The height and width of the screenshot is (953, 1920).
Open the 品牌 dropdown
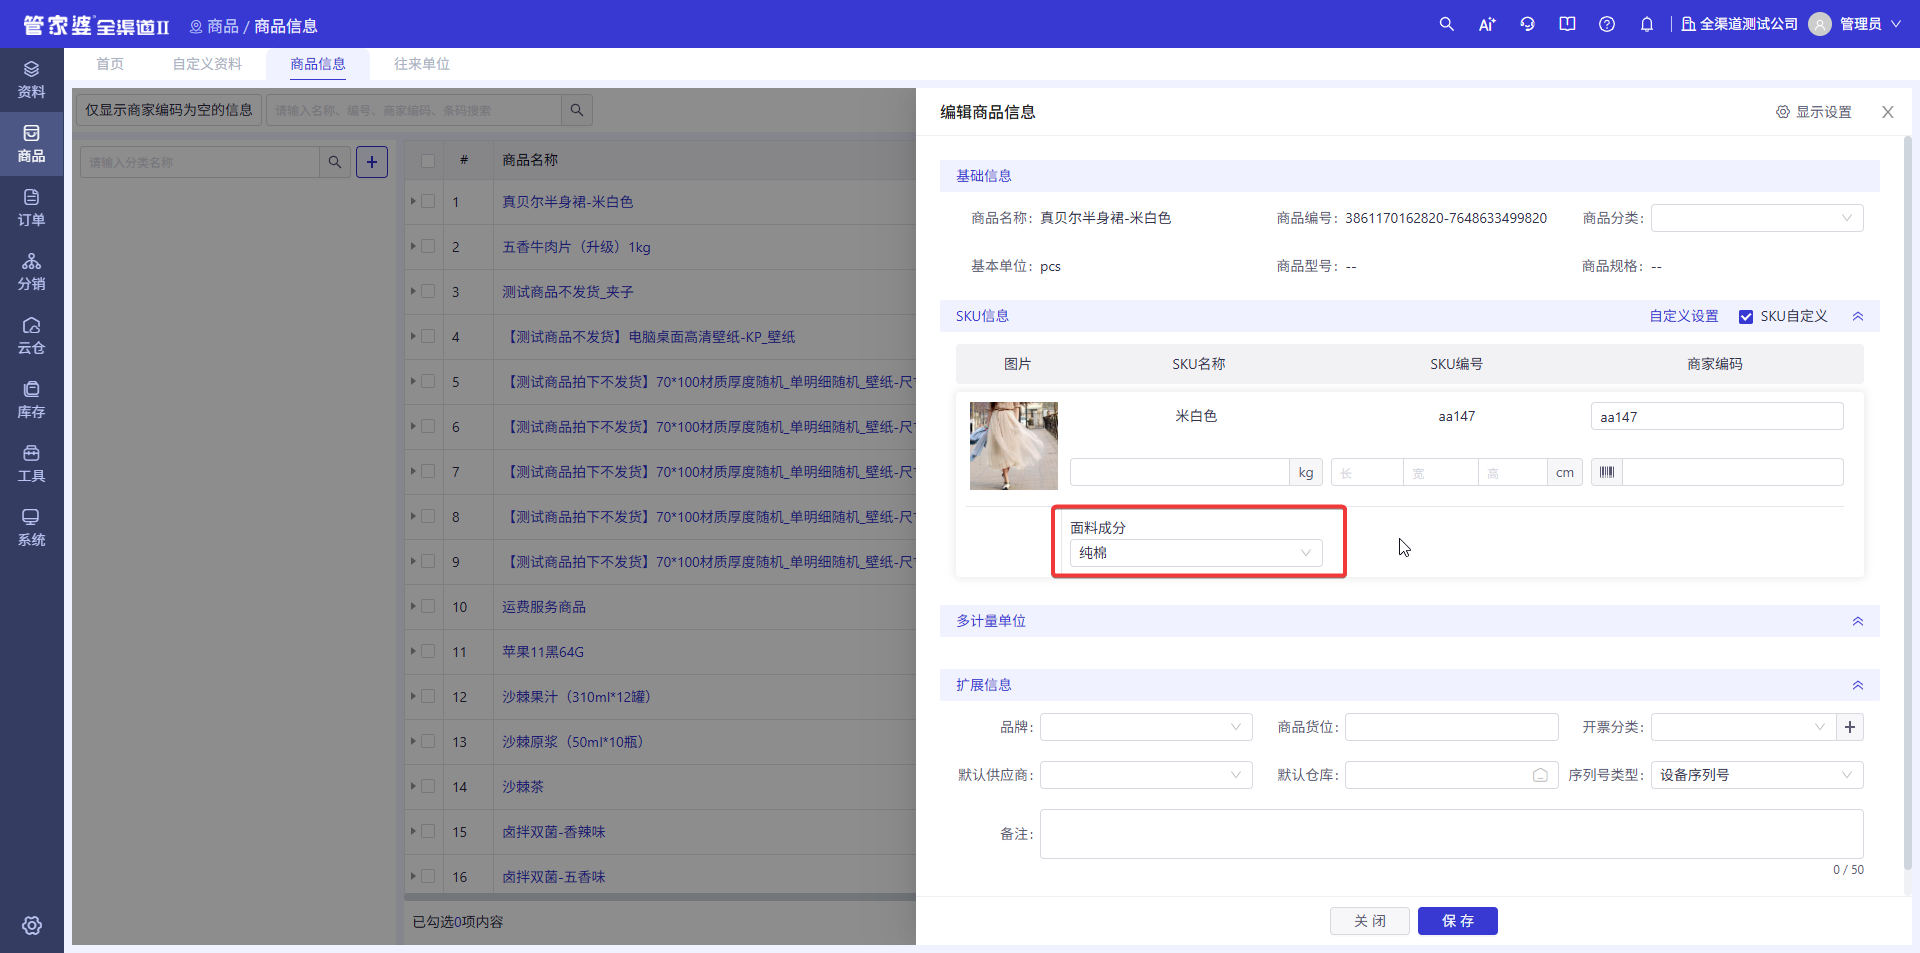point(1146,727)
